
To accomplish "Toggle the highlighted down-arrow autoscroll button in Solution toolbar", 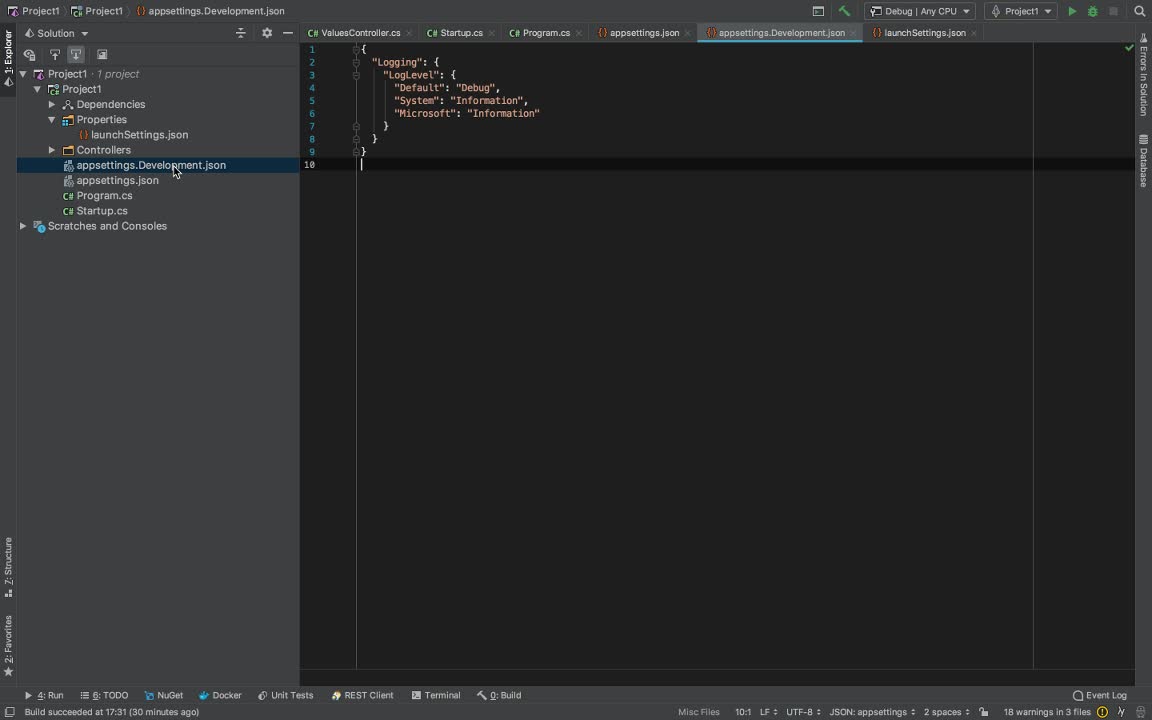I will coord(76,54).
